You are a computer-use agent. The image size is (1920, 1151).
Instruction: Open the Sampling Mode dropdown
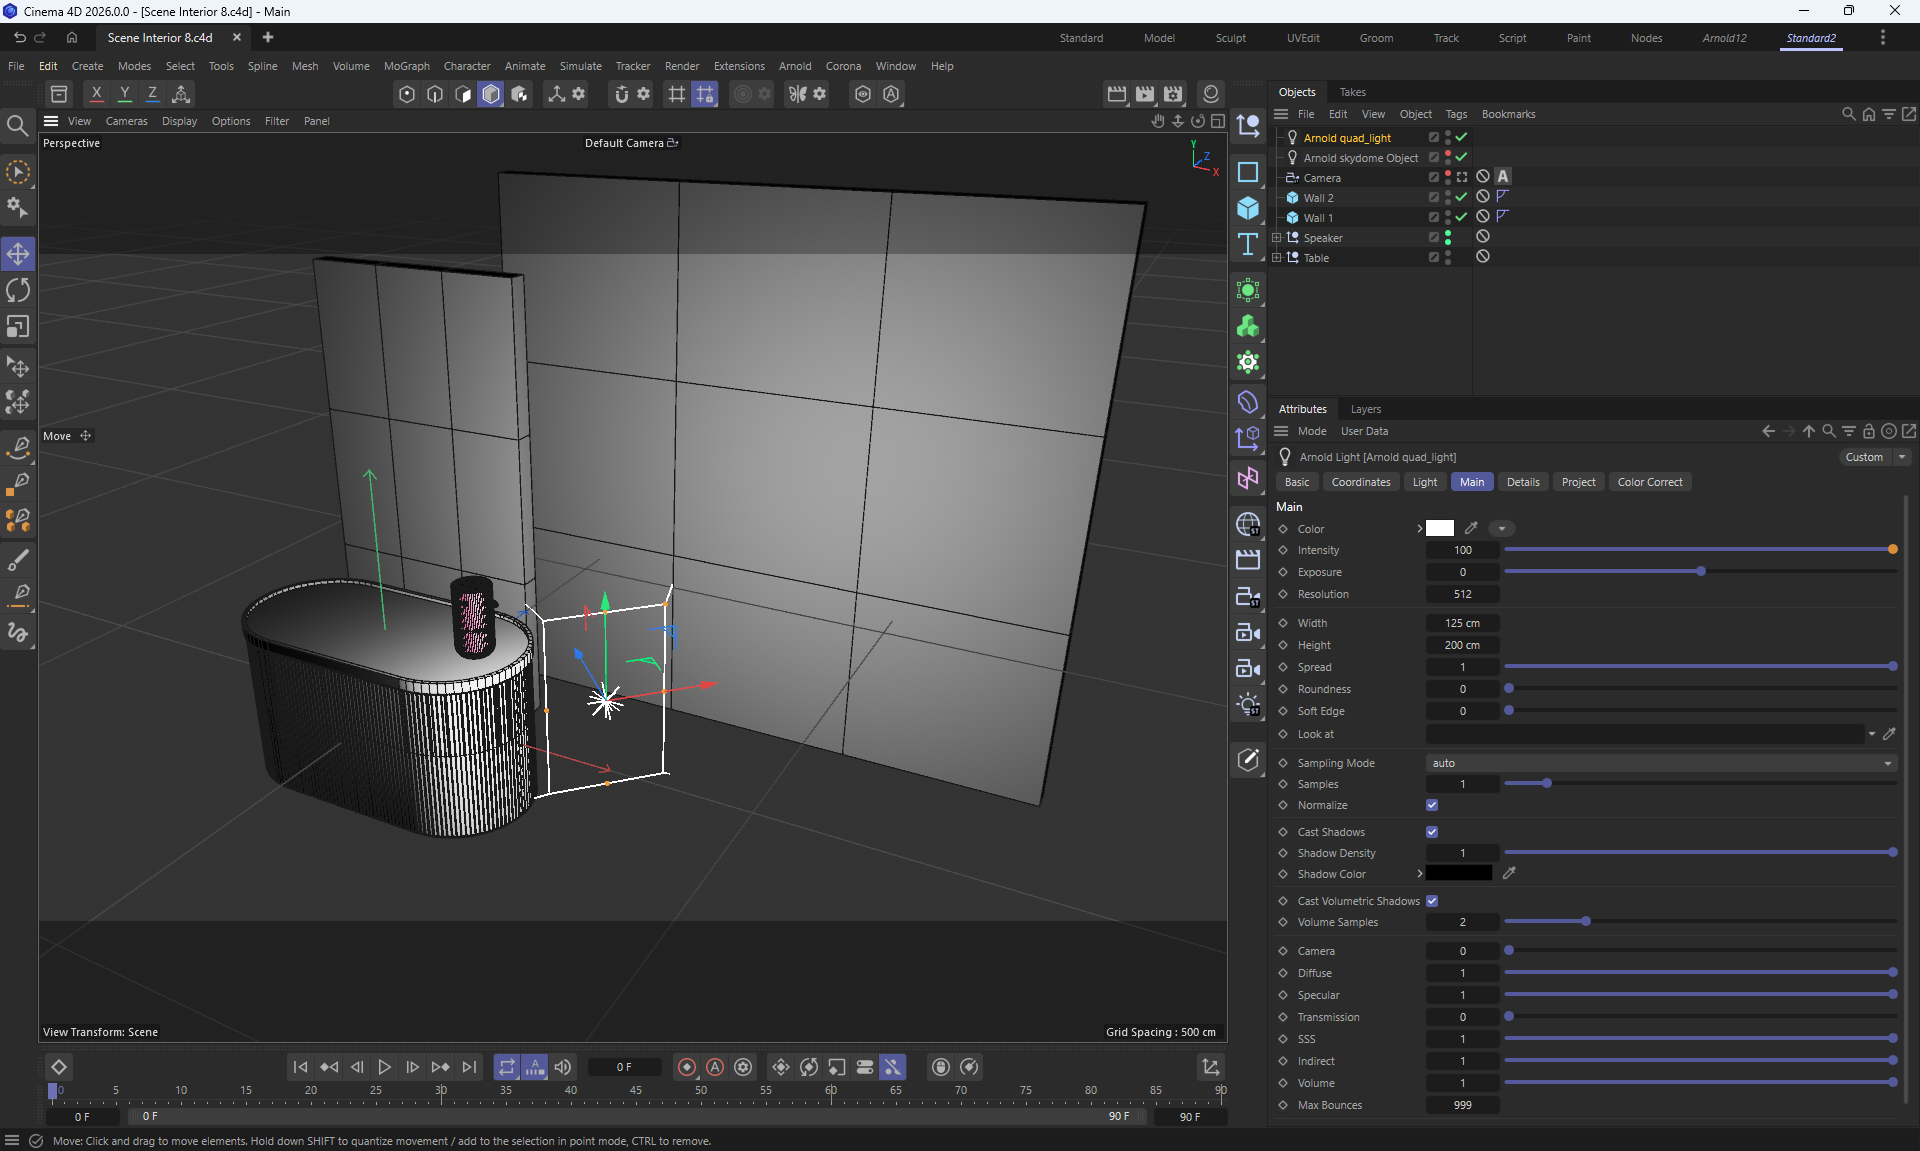[x=1661, y=763]
